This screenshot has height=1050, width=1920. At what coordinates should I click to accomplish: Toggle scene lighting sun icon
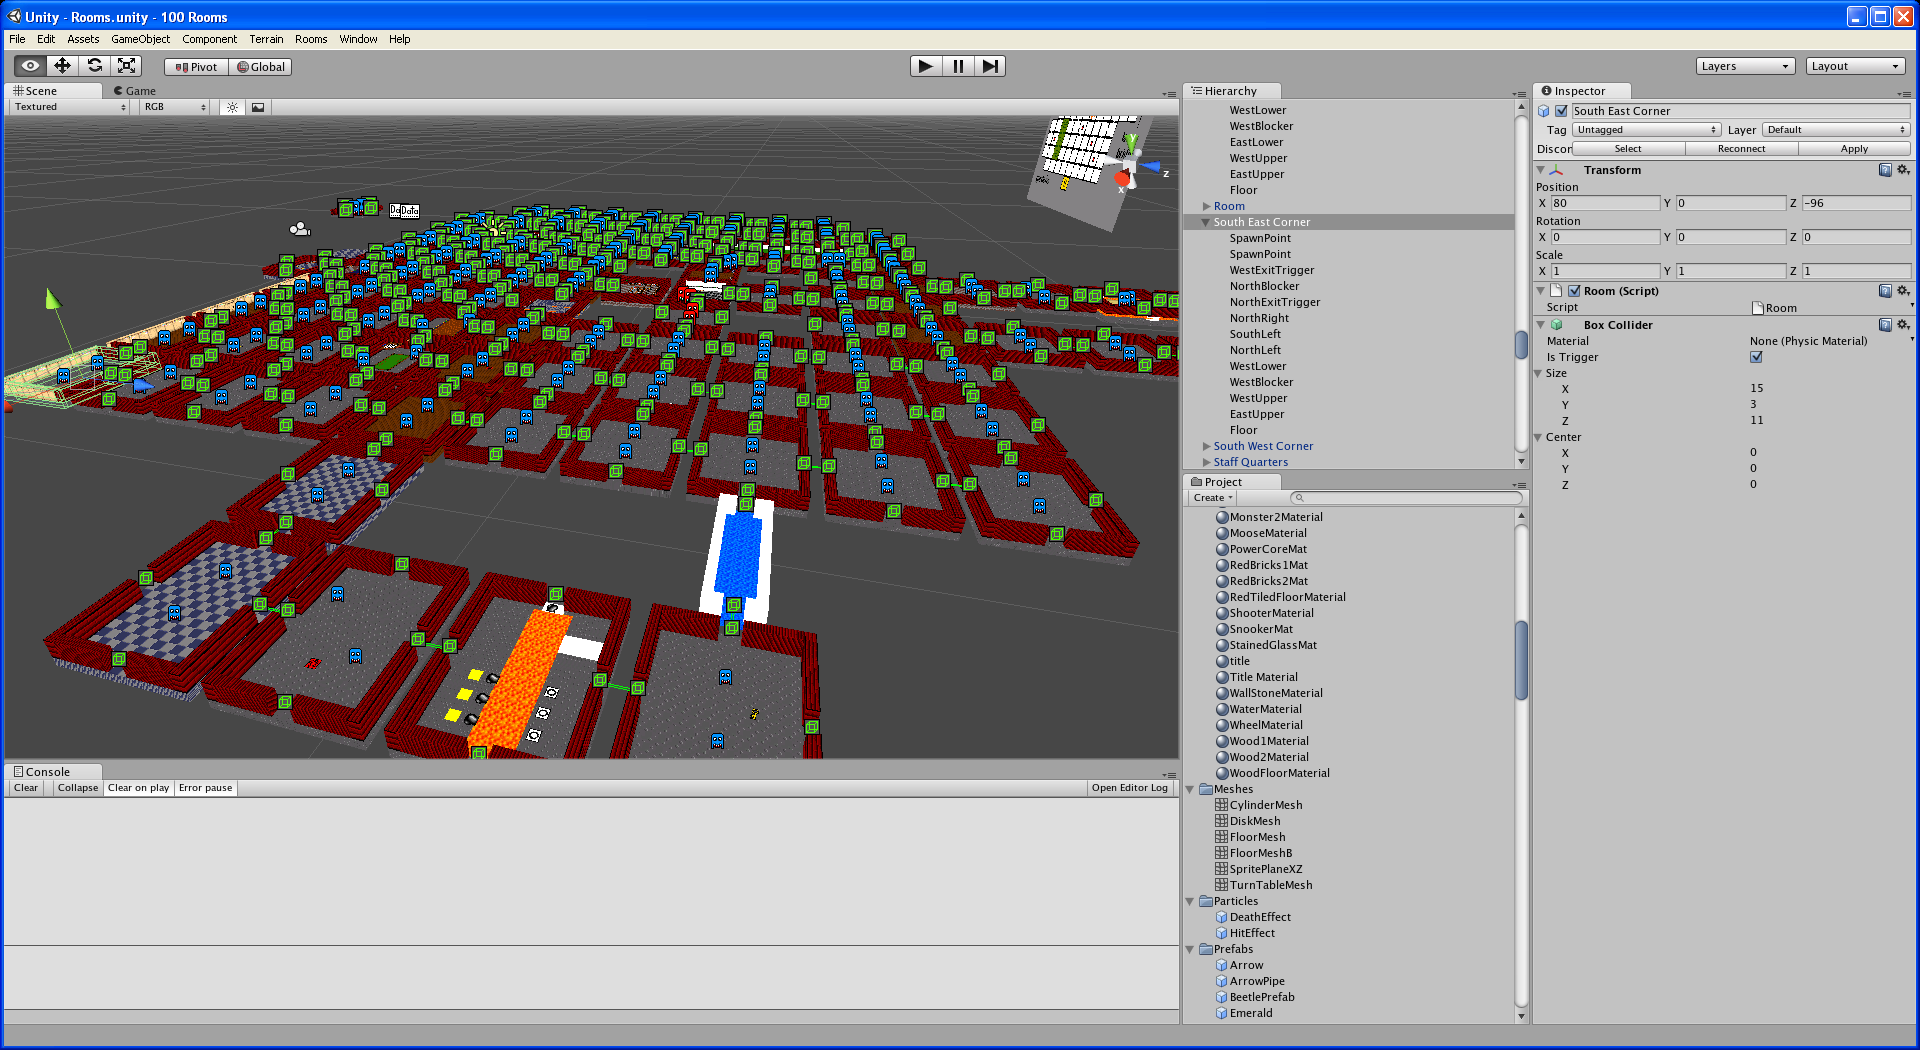(x=232, y=107)
